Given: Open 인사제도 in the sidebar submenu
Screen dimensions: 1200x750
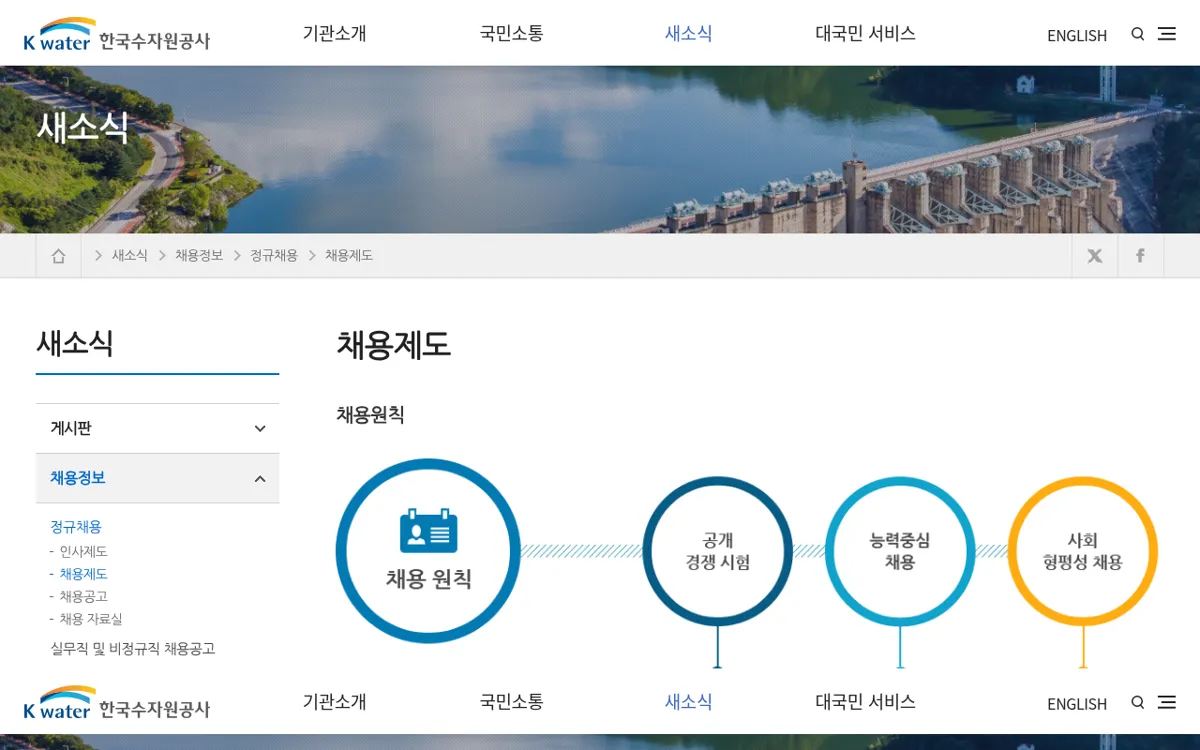Looking at the screenshot, I should (x=83, y=552).
